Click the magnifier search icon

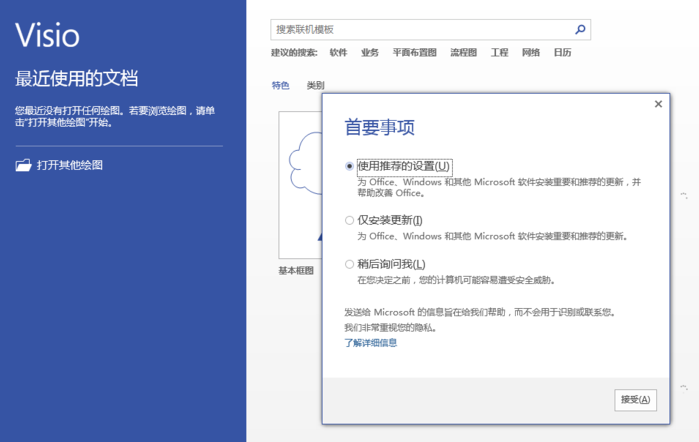tap(580, 29)
